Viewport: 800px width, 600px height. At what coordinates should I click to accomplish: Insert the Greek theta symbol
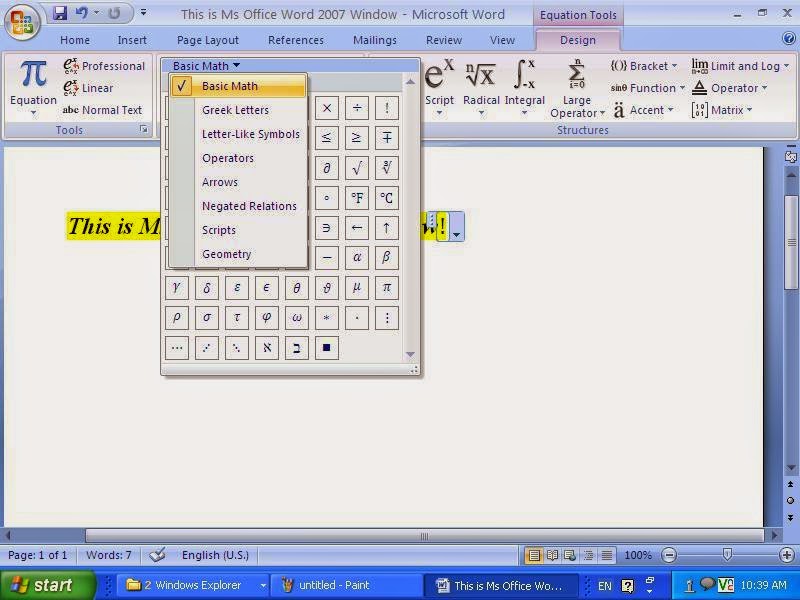tap(296, 288)
